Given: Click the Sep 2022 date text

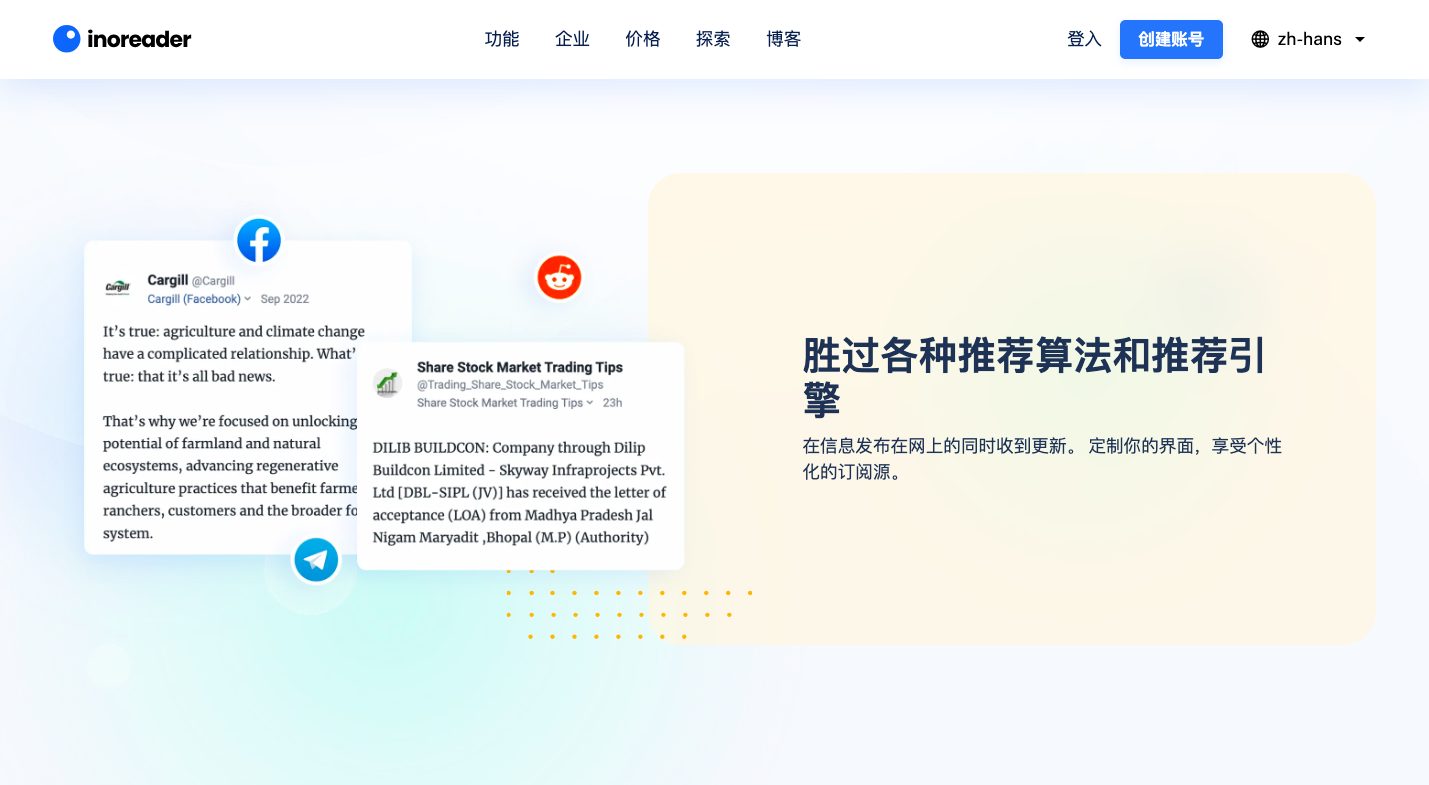Looking at the screenshot, I should coord(285,299).
